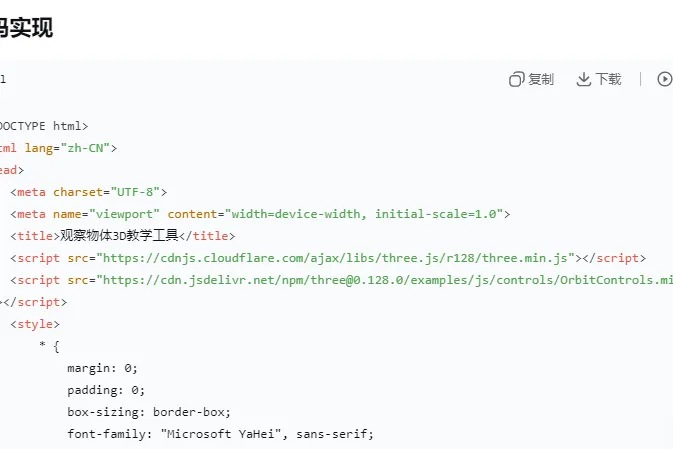Click the cdnjs three.min.js URL
This screenshot has height=449, width=673.
335,258
